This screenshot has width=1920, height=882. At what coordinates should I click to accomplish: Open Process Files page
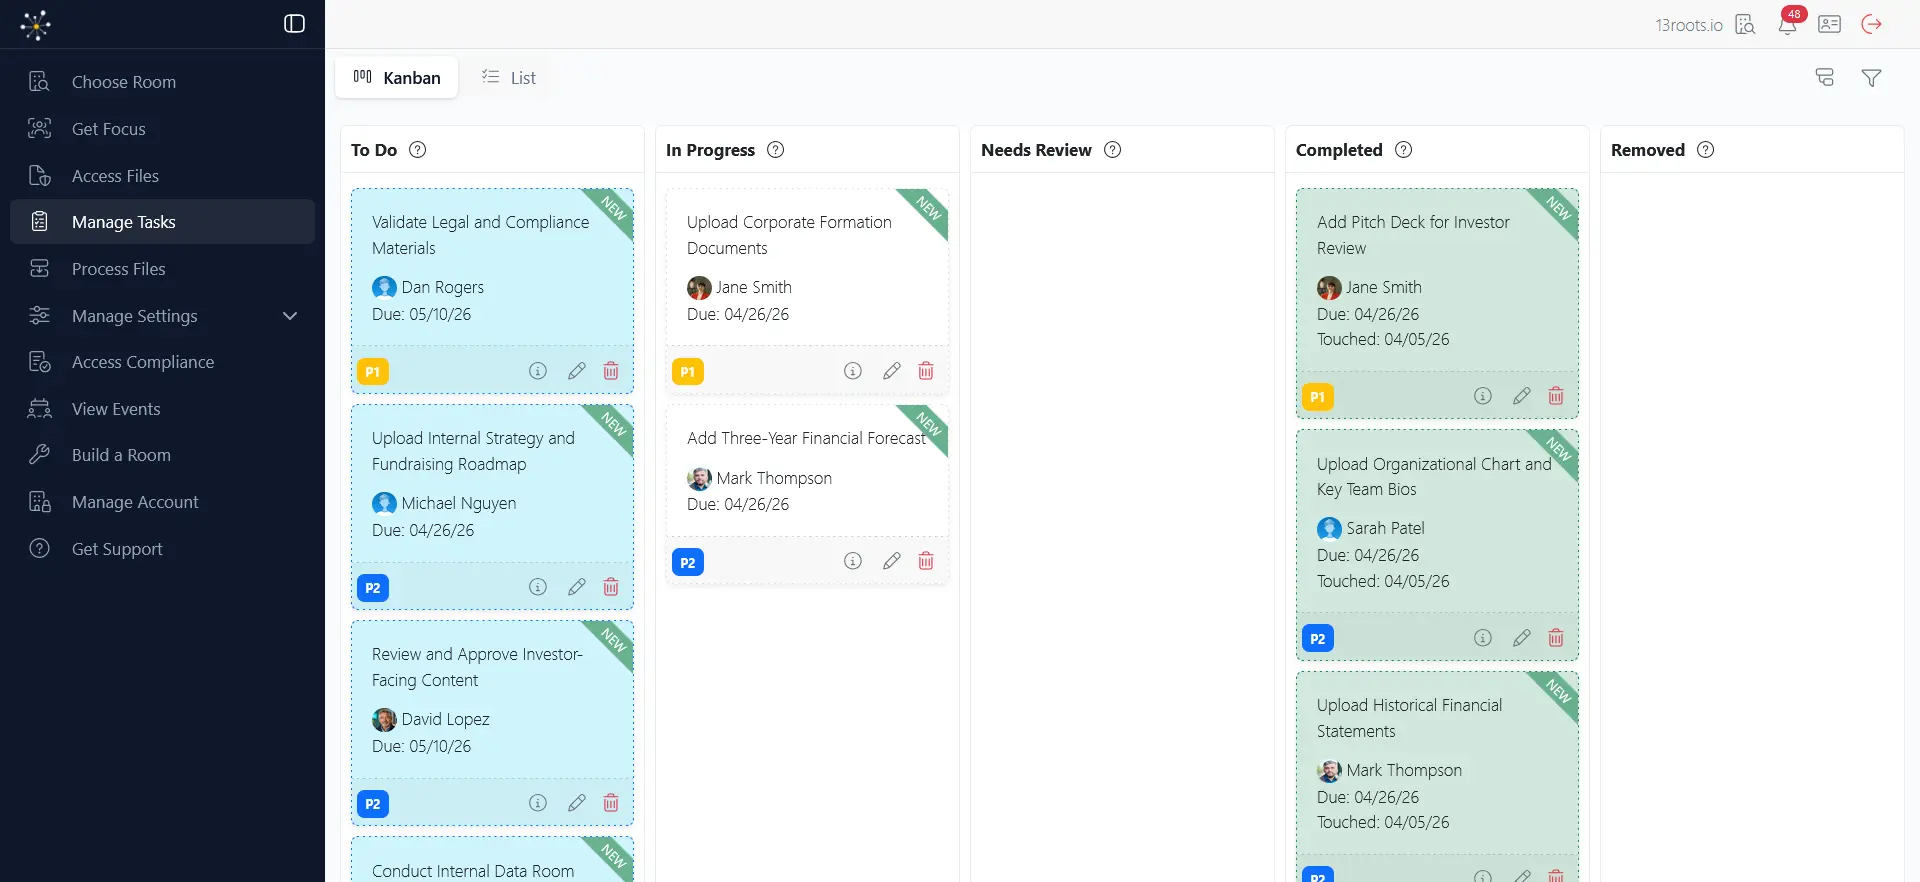tap(162, 269)
